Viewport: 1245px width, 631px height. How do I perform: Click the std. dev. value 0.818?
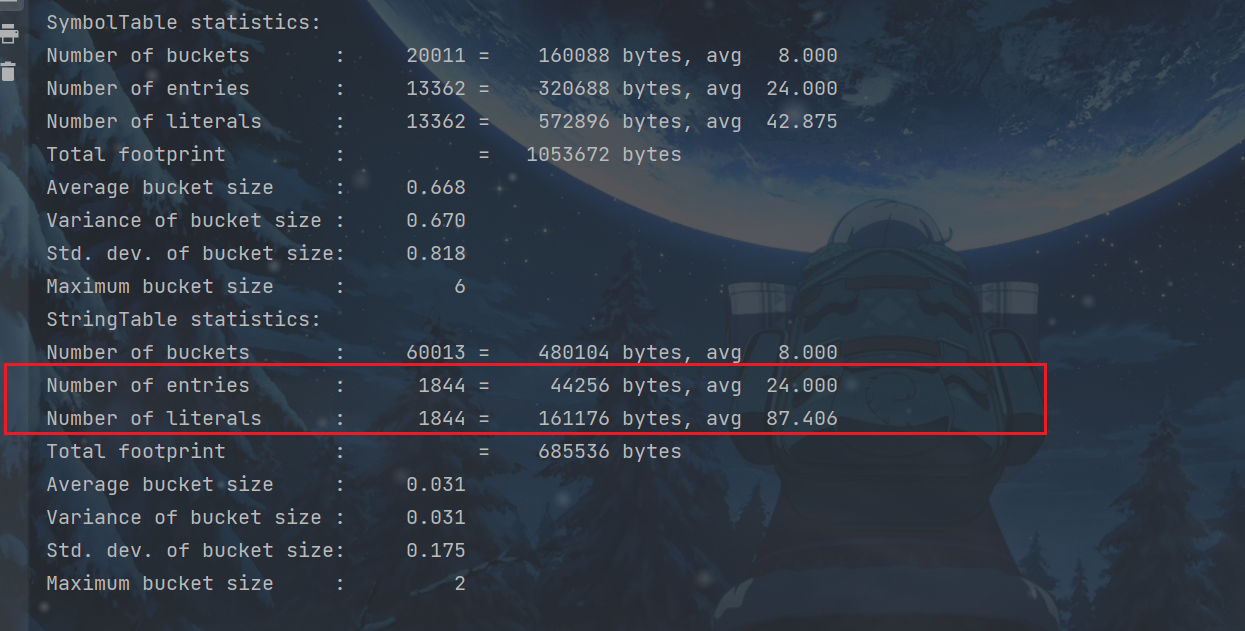click(x=435, y=253)
